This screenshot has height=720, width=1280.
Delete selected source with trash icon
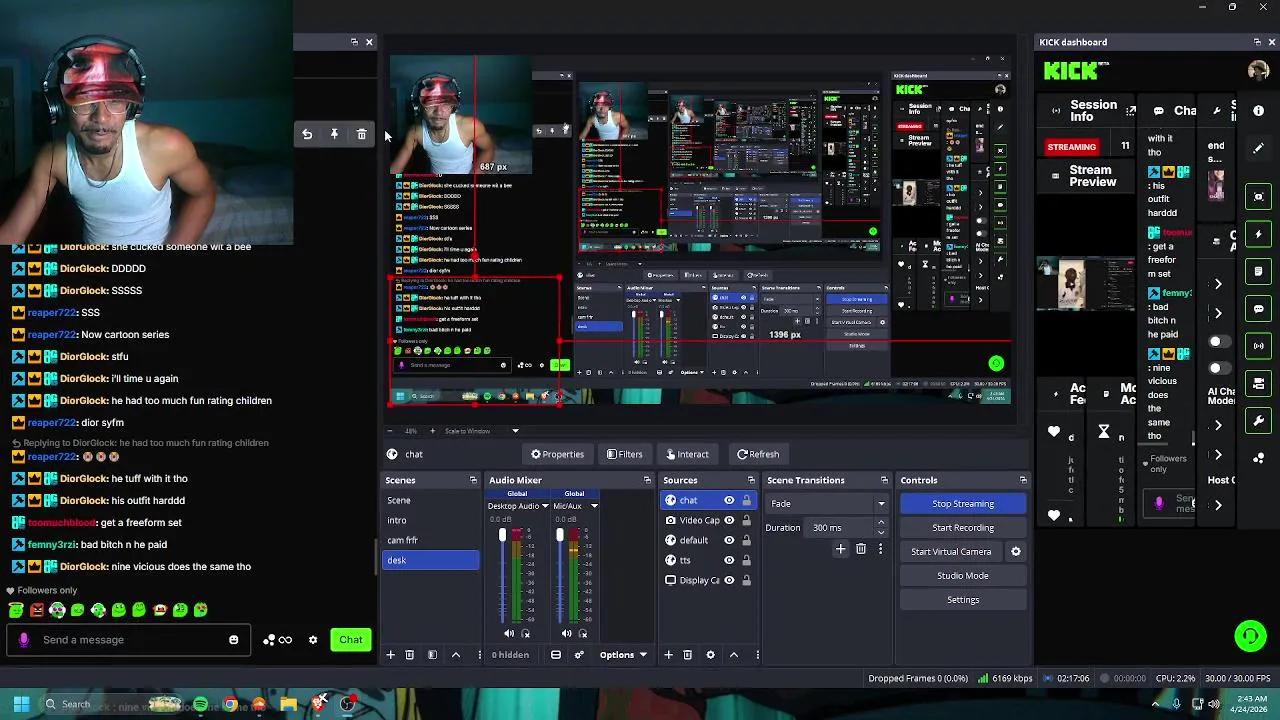[x=687, y=655]
